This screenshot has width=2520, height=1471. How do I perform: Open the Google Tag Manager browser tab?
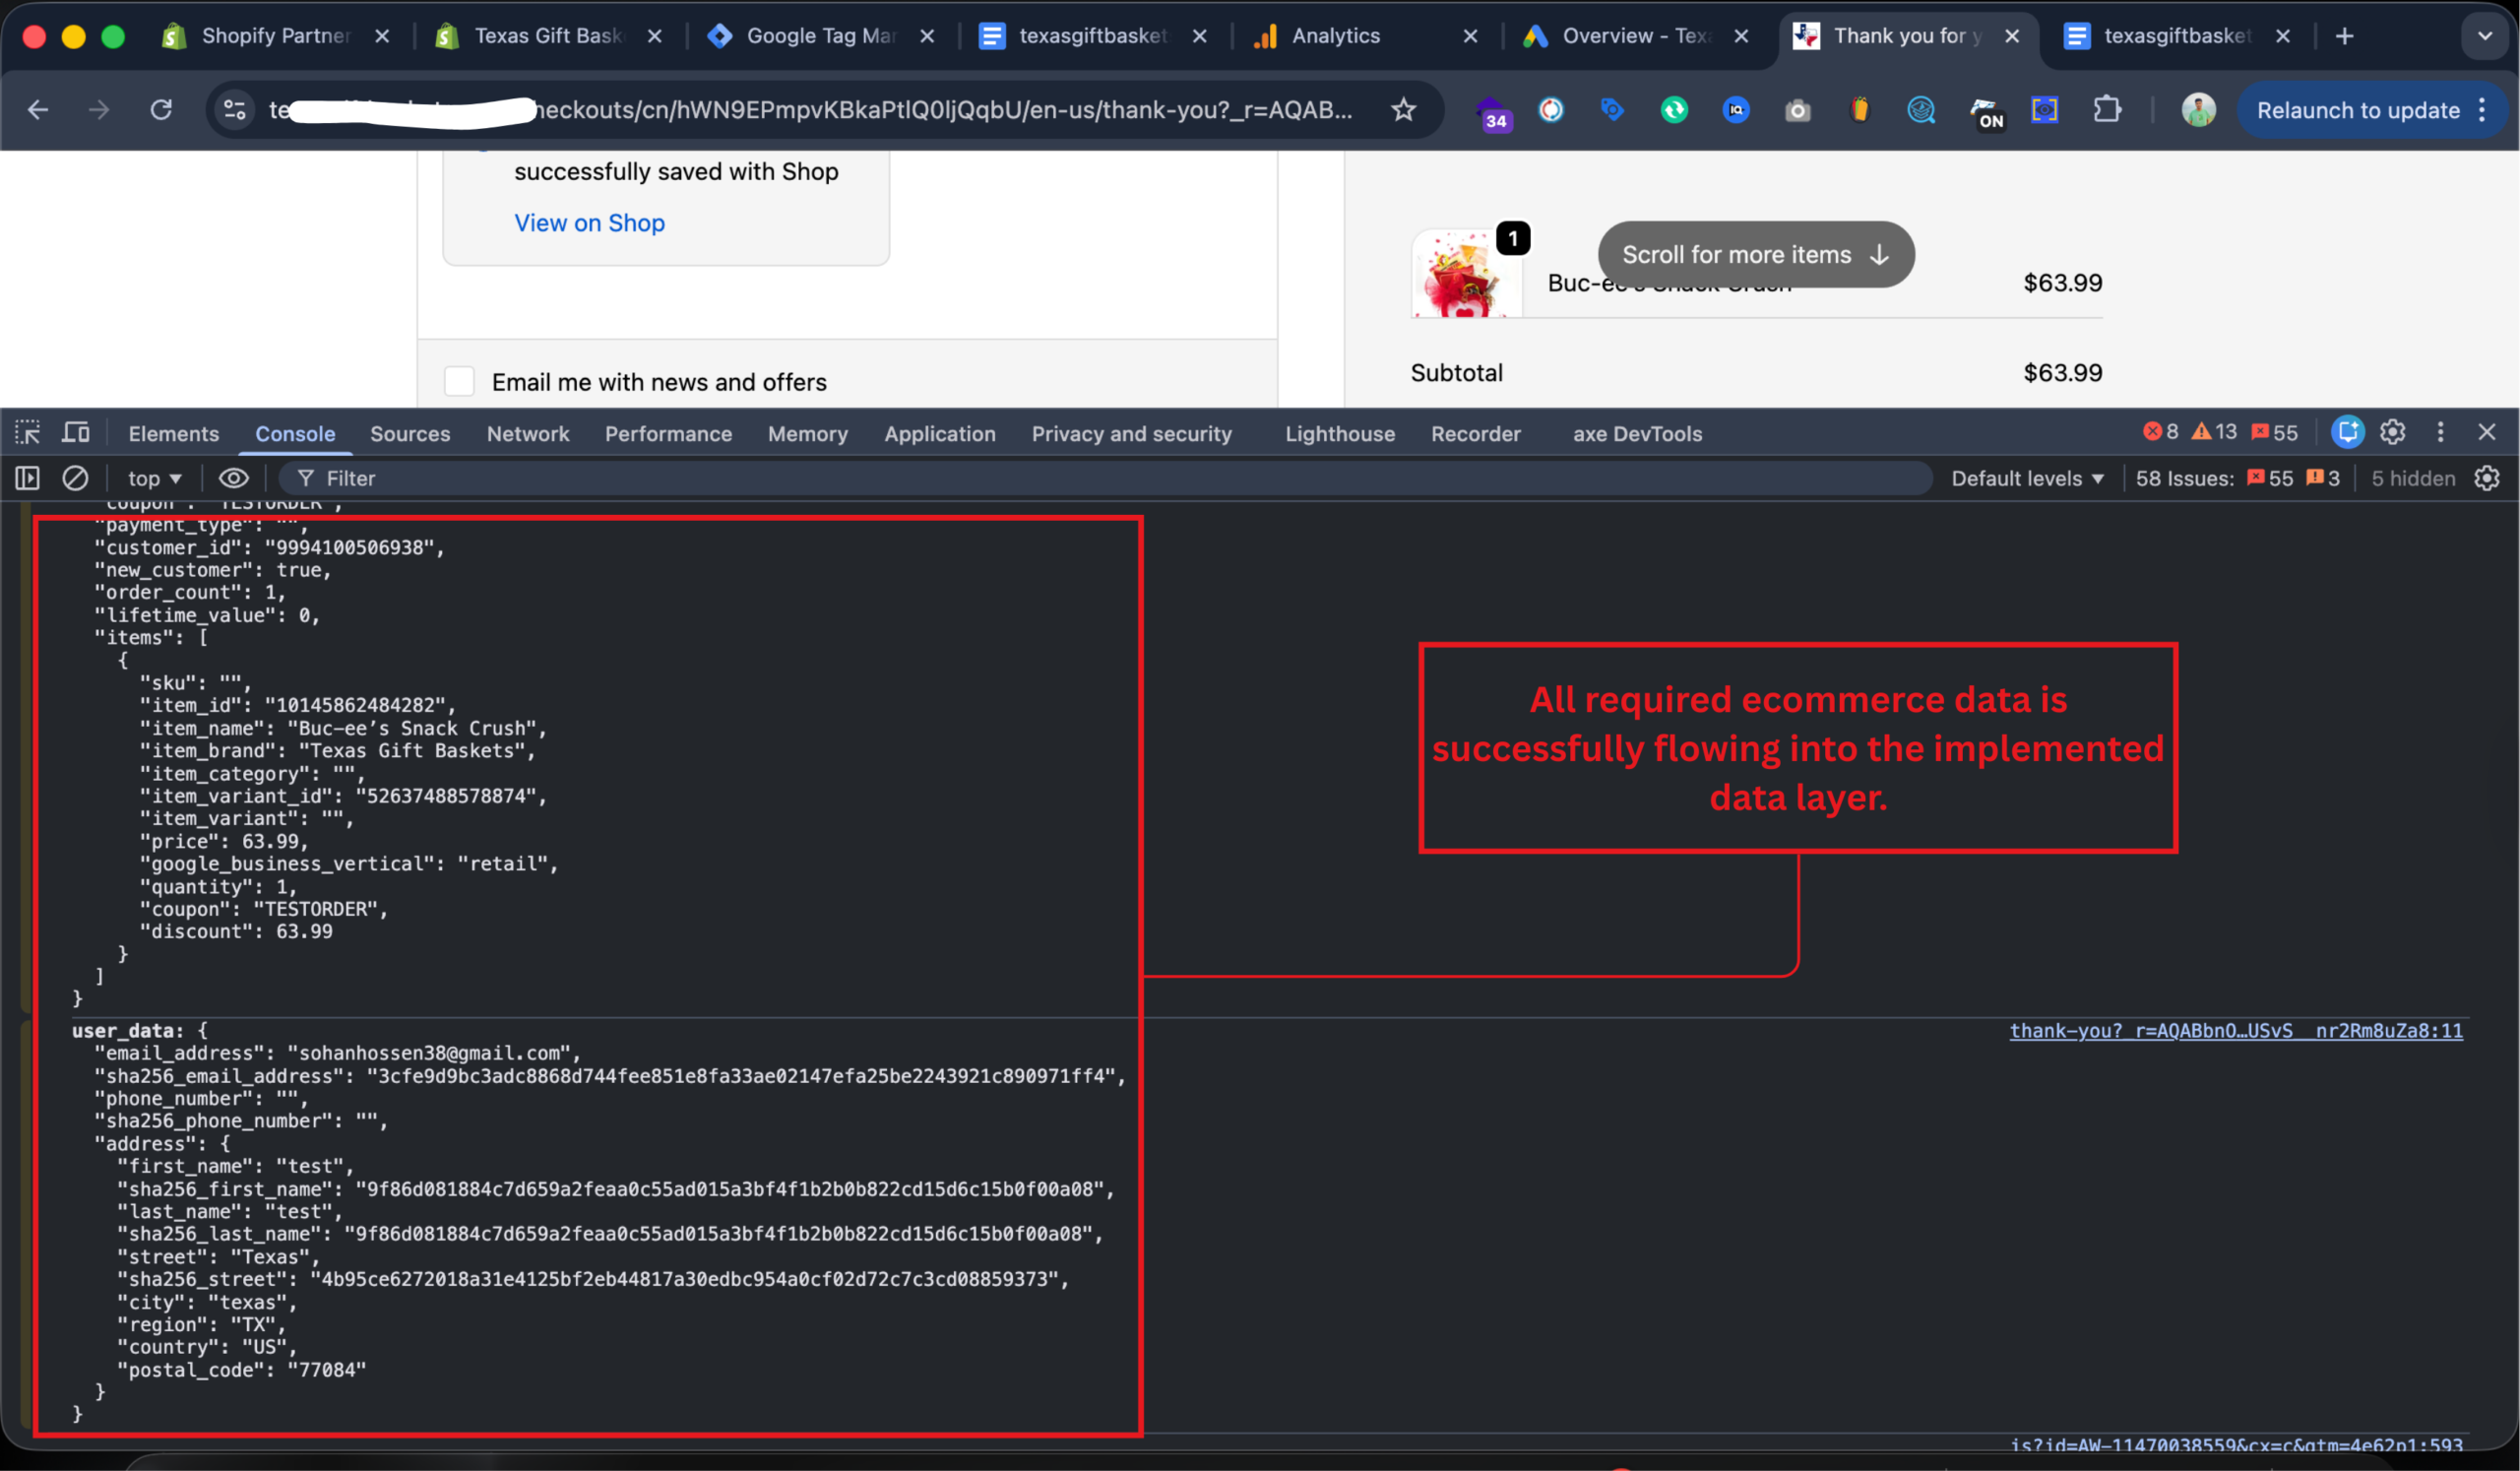click(x=820, y=36)
